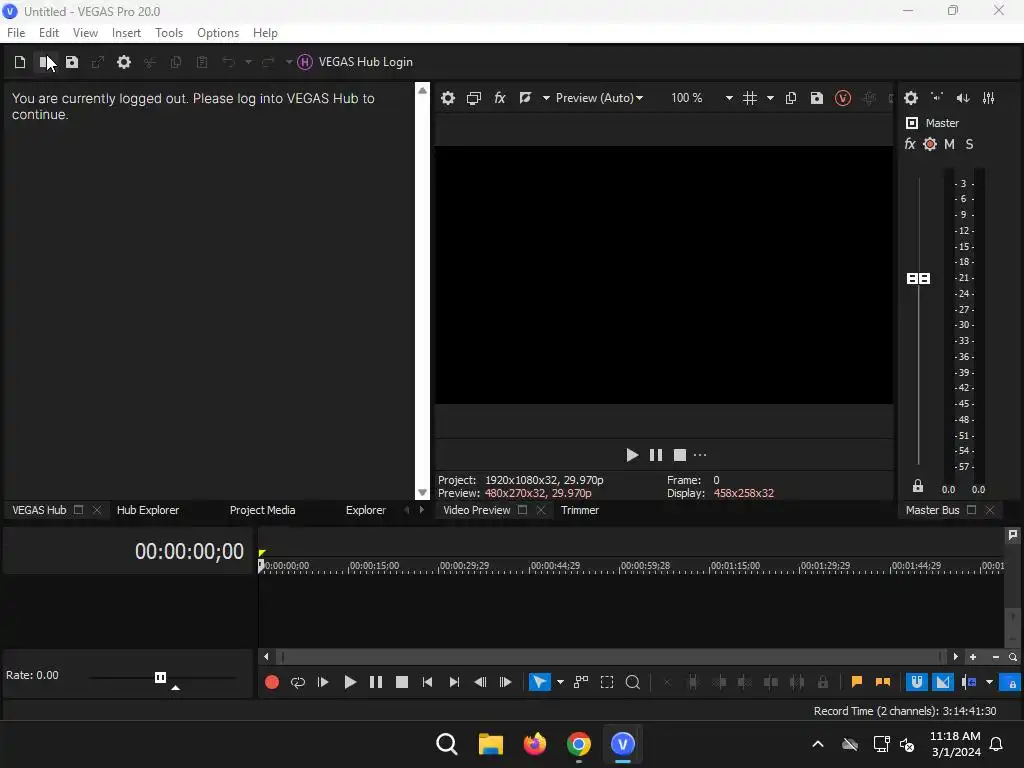Select the Video Preview tab
1024x768 pixels.
[x=477, y=510]
